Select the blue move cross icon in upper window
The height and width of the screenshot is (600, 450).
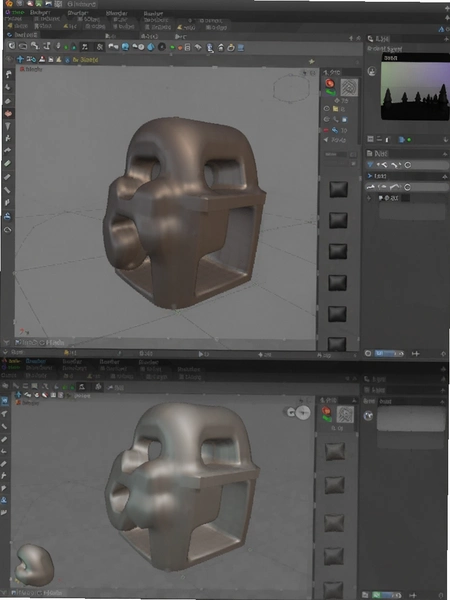click(20, 59)
